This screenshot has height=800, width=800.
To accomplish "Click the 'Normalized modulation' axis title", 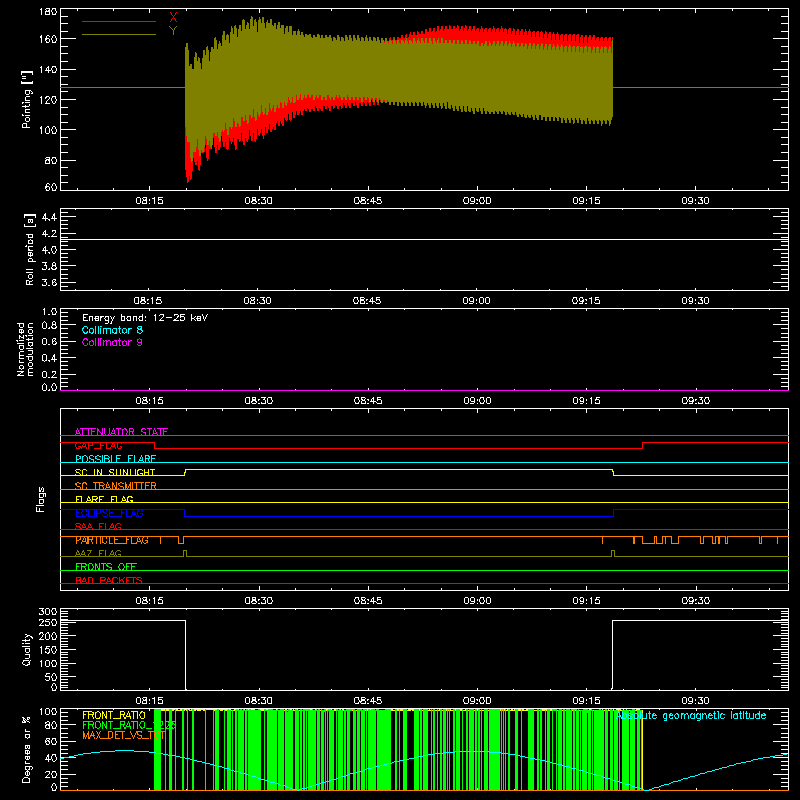I will [24, 349].
